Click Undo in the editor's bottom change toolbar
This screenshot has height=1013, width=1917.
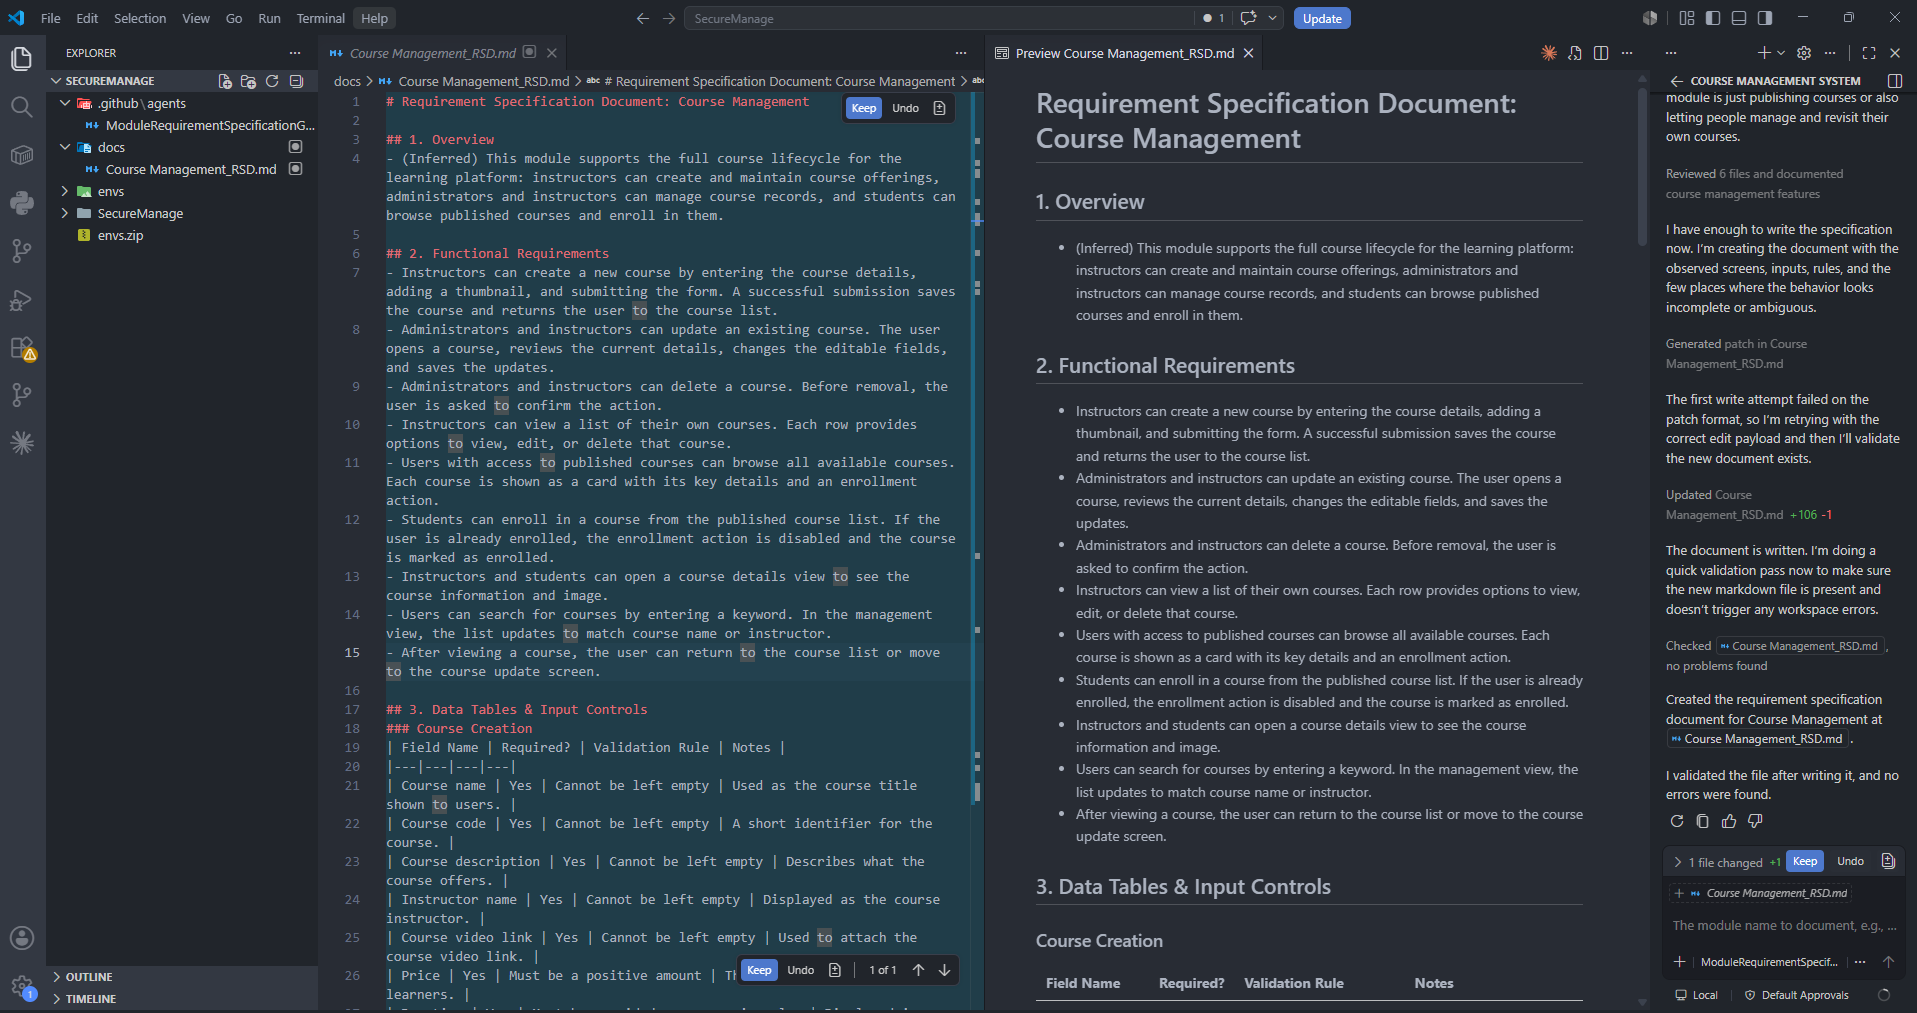point(801,970)
